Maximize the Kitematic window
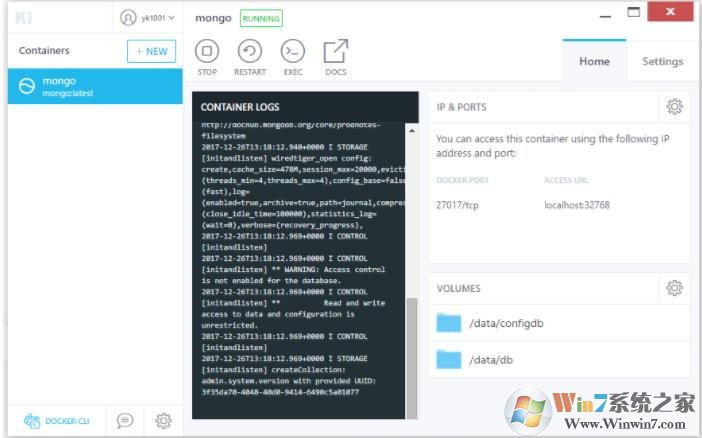The width and height of the screenshot is (702, 438). pyautogui.click(x=633, y=12)
